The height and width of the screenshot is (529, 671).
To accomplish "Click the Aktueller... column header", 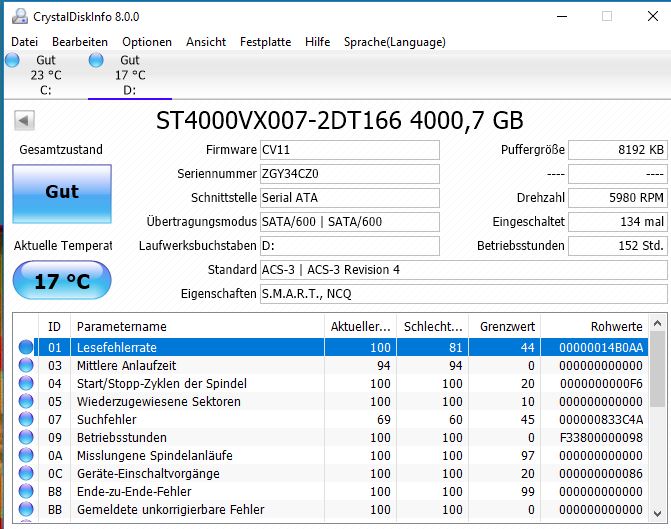I will pyautogui.click(x=360, y=327).
